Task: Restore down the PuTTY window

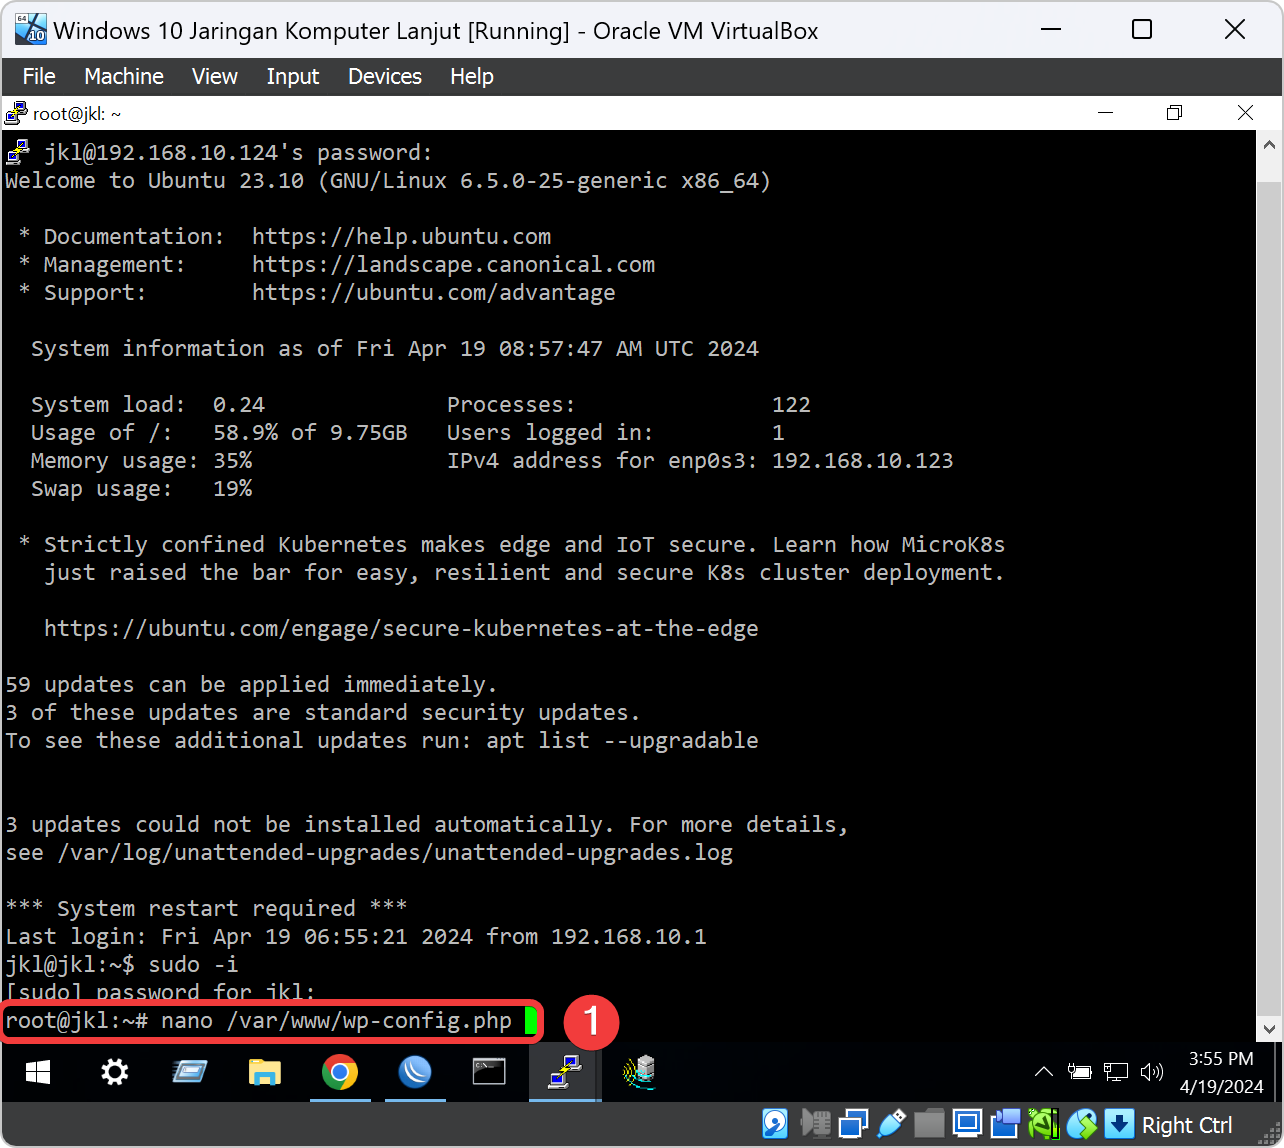Action: coord(1175,113)
